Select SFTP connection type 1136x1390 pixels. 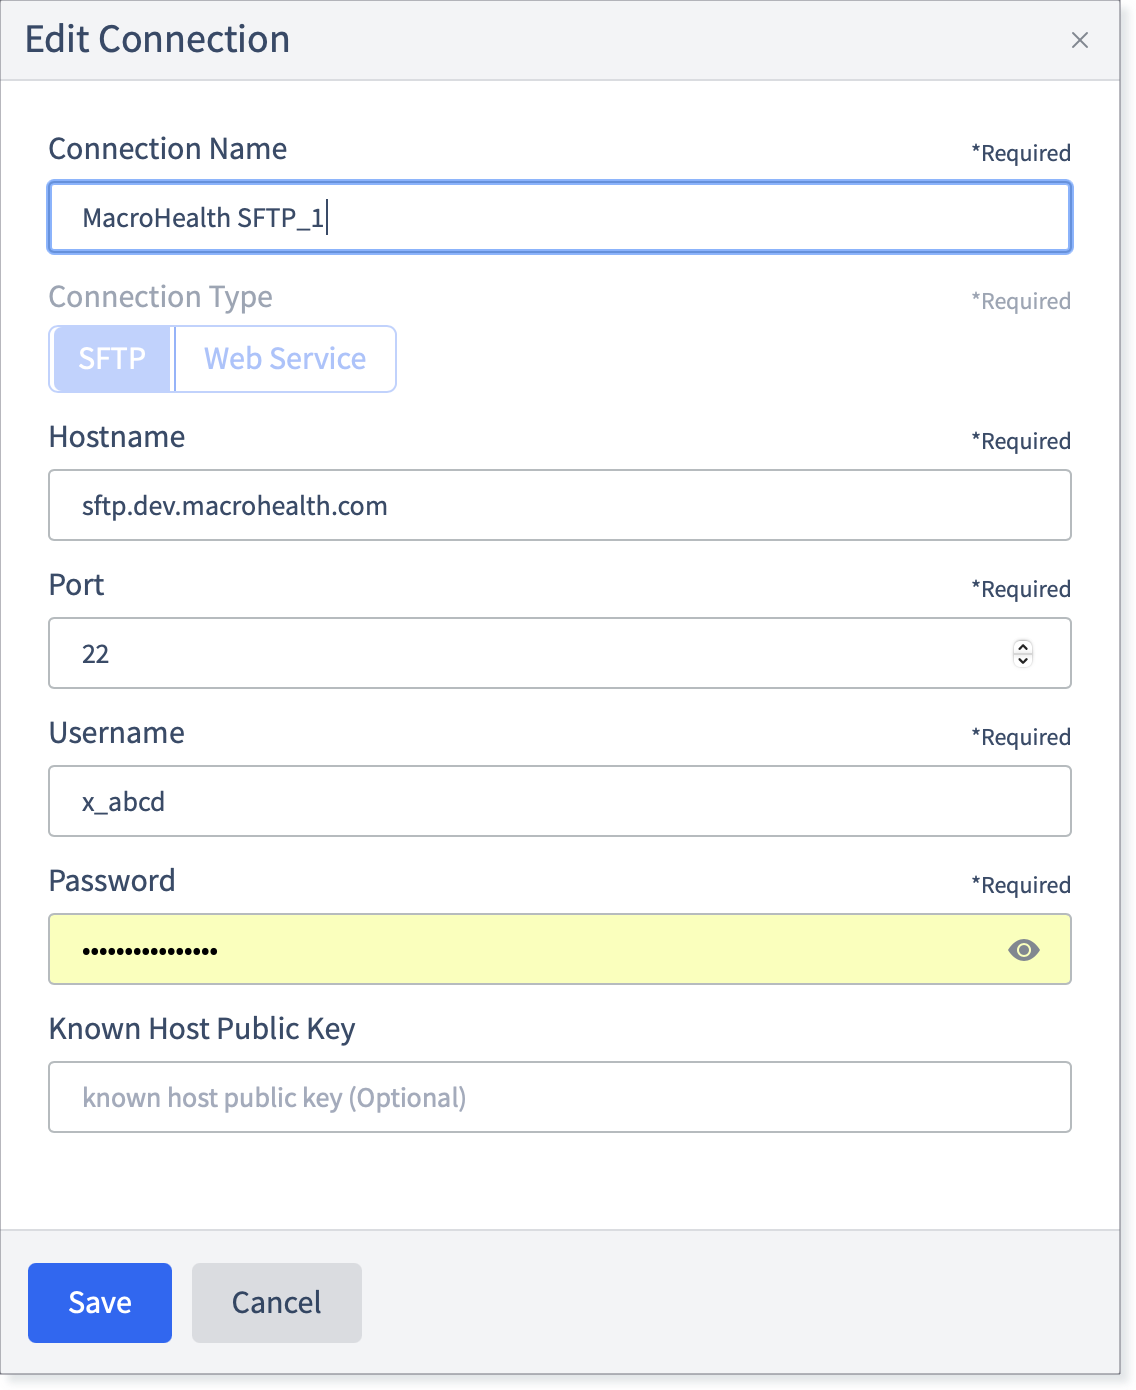coord(112,358)
